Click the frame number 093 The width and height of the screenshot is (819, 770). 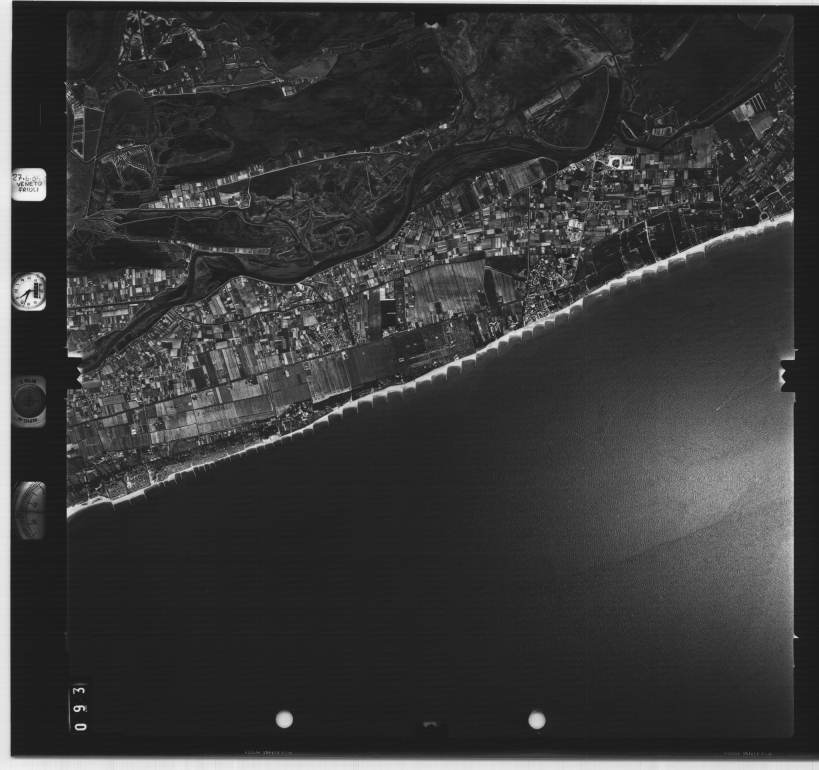(79, 707)
